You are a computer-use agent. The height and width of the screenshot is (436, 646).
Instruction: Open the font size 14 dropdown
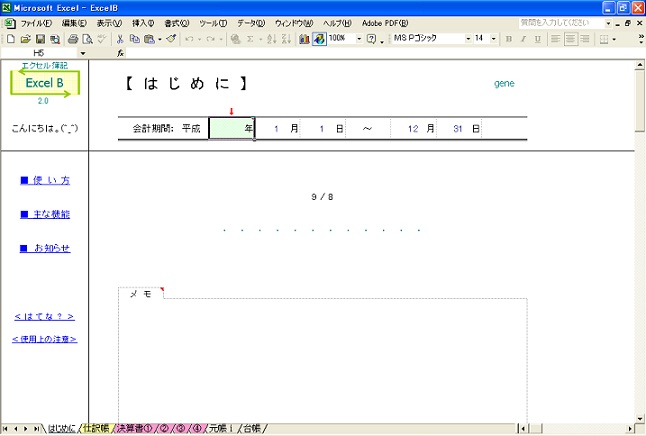493,38
